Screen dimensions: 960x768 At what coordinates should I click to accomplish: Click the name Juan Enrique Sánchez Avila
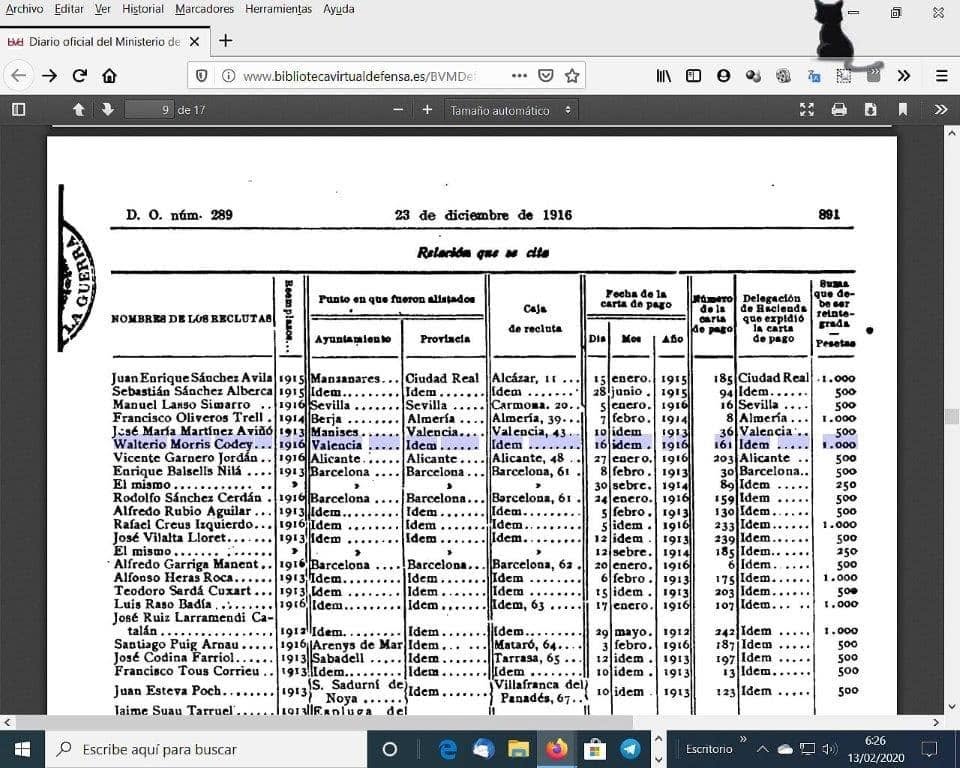pos(192,378)
